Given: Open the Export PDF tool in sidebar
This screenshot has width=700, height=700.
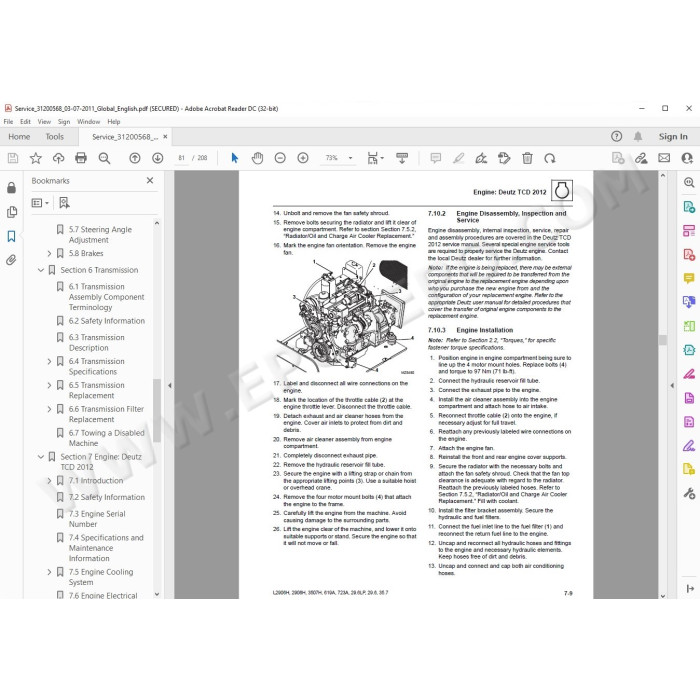Looking at the screenshot, I should pos(689,207).
